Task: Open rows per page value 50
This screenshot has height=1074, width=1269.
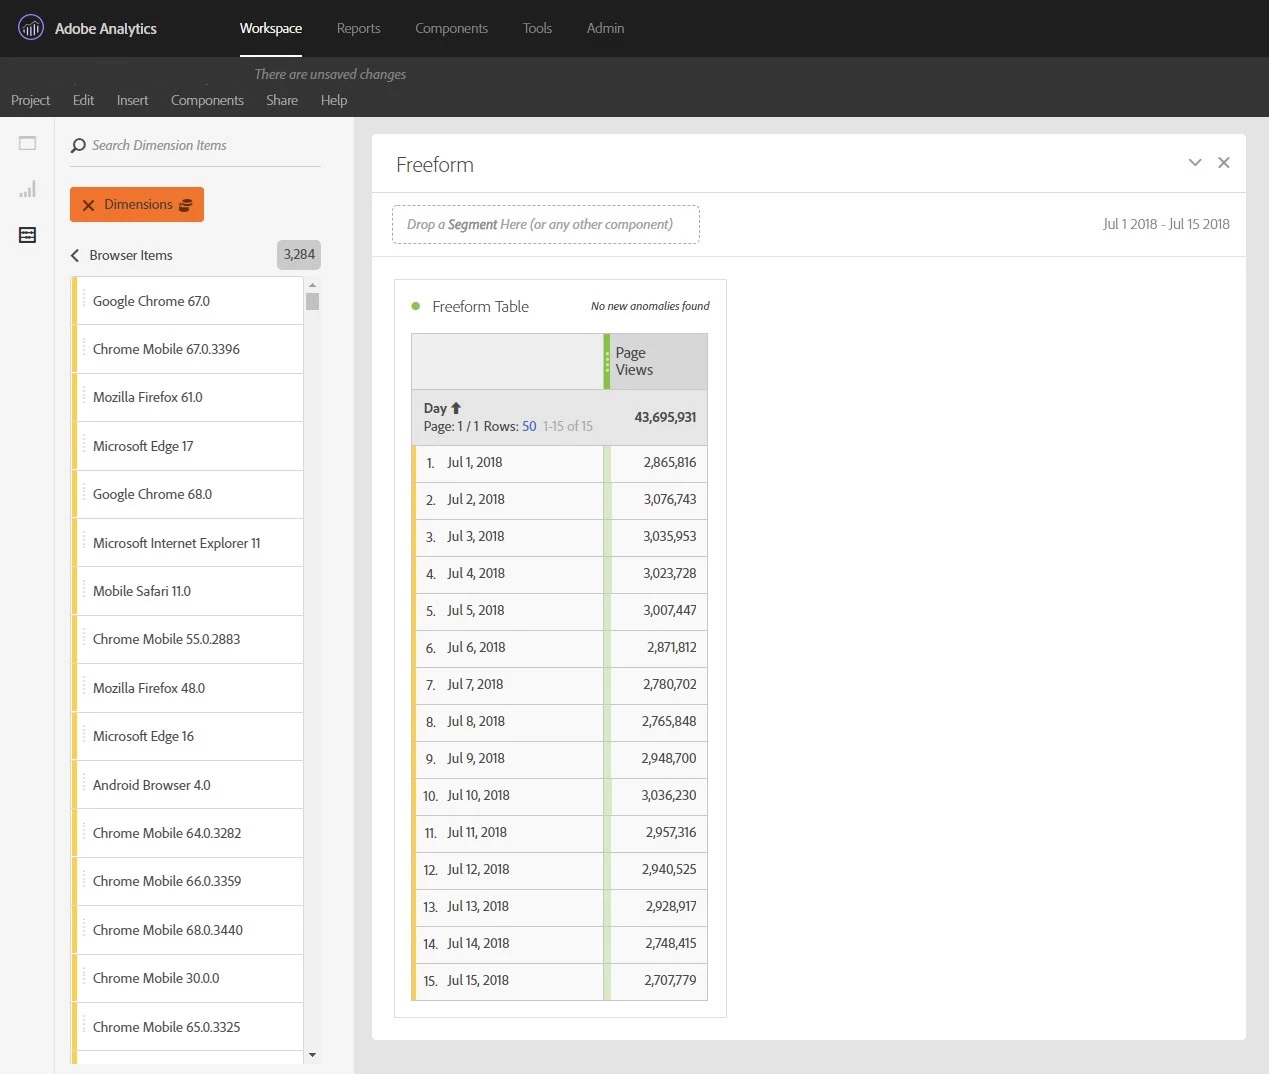Action: point(529,426)
